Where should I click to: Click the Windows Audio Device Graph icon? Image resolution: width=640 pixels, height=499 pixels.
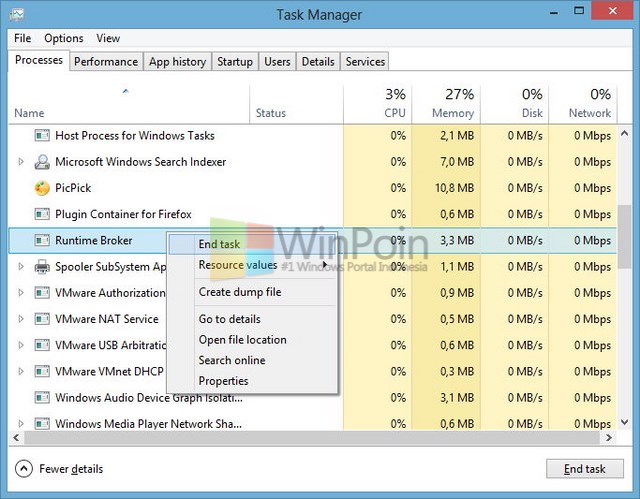42,397
